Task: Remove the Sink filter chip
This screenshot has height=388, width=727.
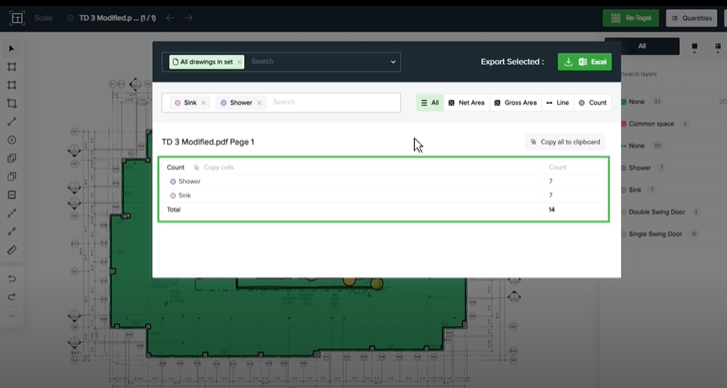Action: [203, 103]
